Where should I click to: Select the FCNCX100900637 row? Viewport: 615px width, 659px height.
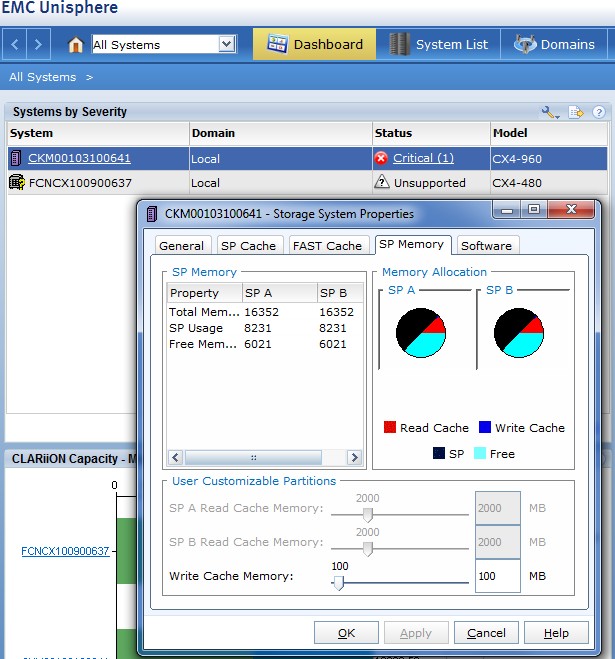[307, 183]
